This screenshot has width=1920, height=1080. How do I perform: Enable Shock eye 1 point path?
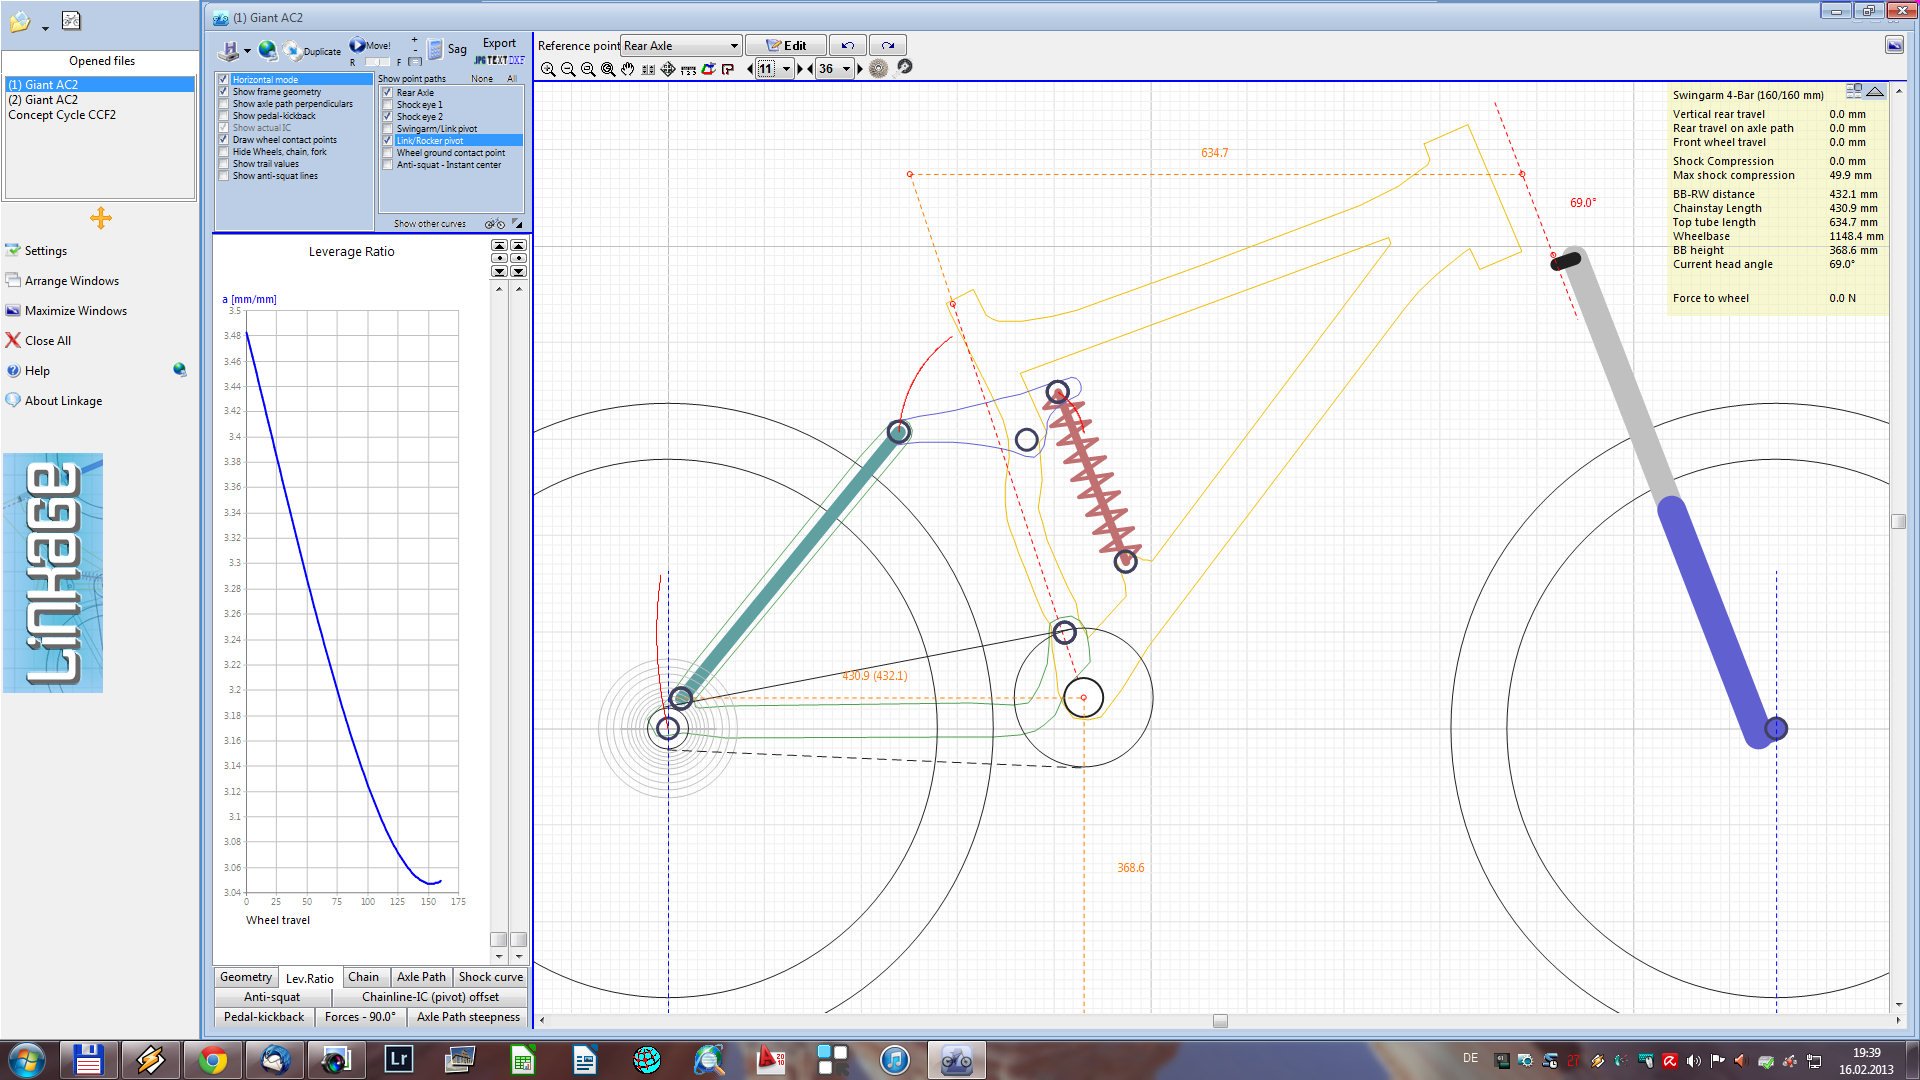click(x=388, y=104)
